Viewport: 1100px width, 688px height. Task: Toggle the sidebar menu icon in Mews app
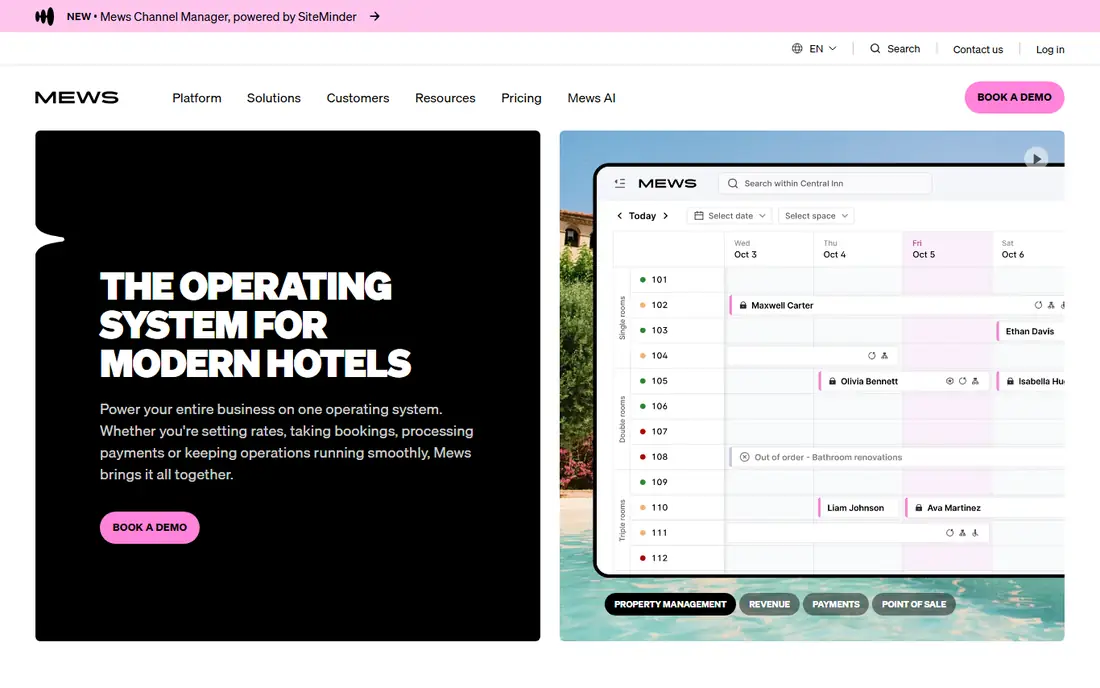pyautogui.click(x=619, y=183)
